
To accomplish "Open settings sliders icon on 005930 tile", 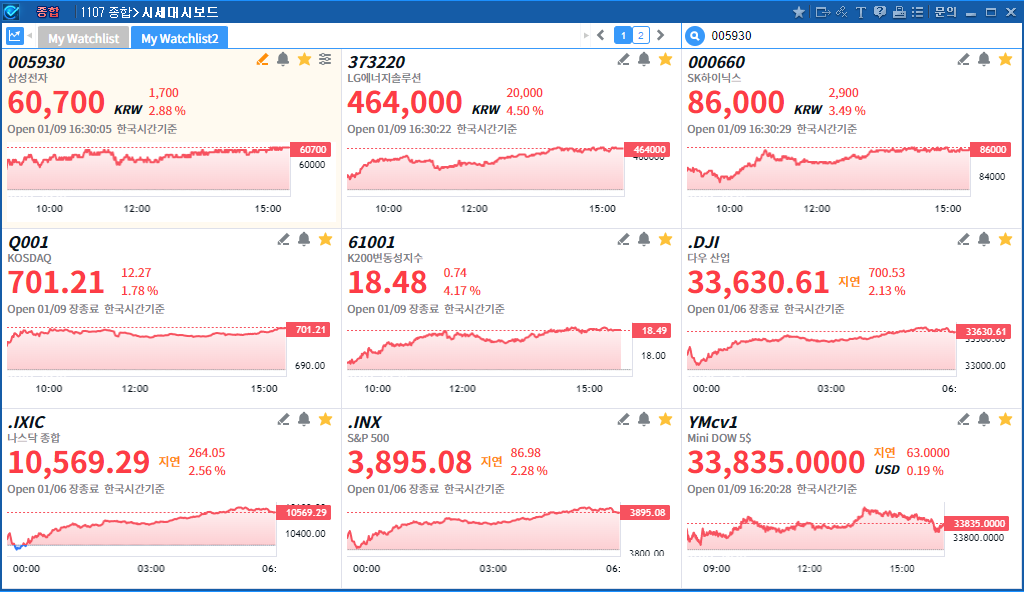I will [x=325, y=60].
